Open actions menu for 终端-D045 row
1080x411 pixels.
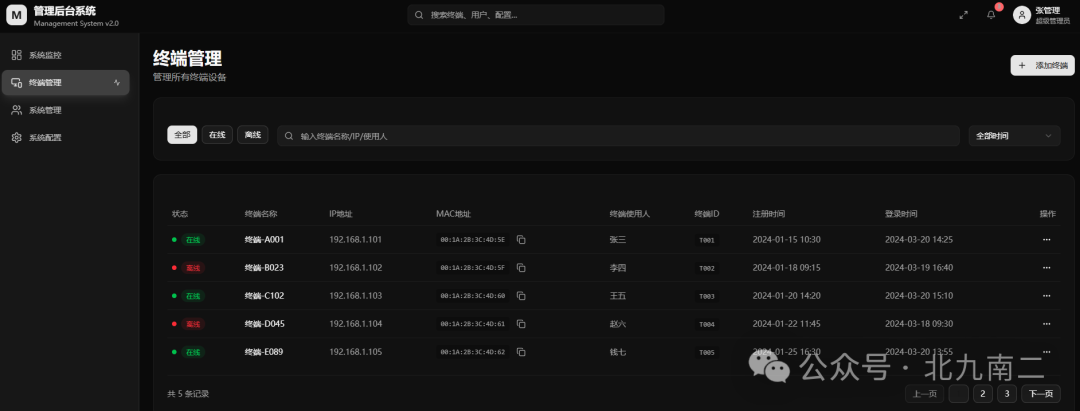pos(1046,324)
